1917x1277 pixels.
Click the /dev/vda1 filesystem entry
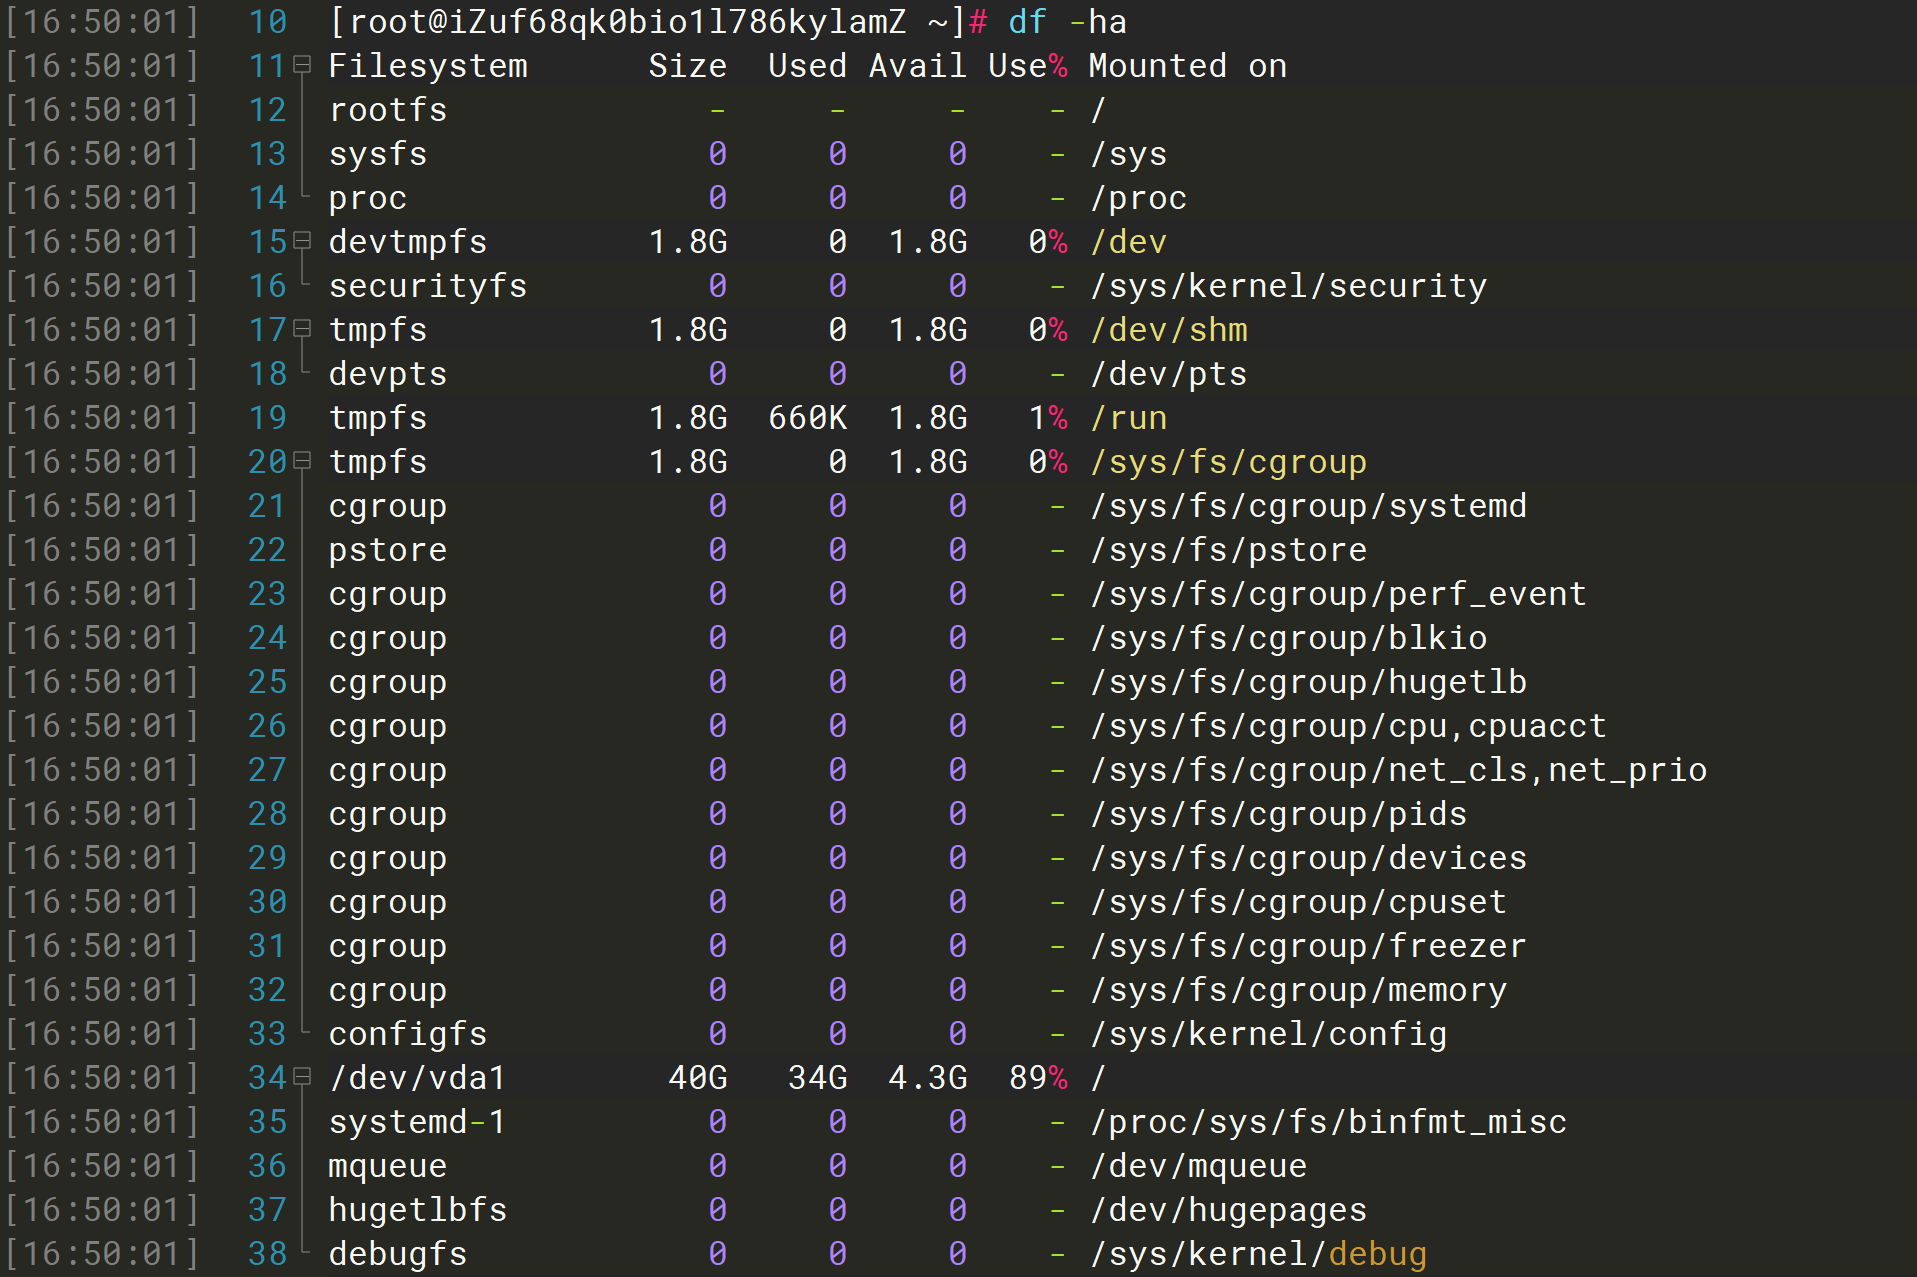(417, 1078)
